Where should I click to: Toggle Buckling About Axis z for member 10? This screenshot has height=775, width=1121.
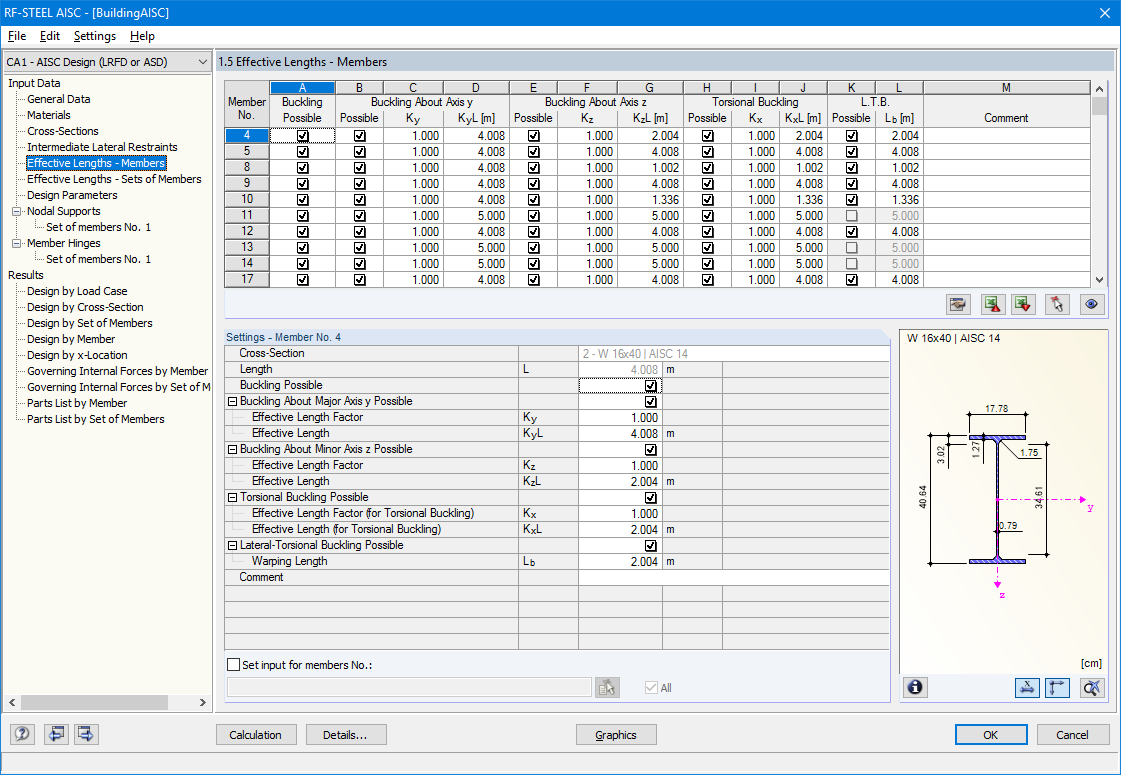tap(533, 199)
